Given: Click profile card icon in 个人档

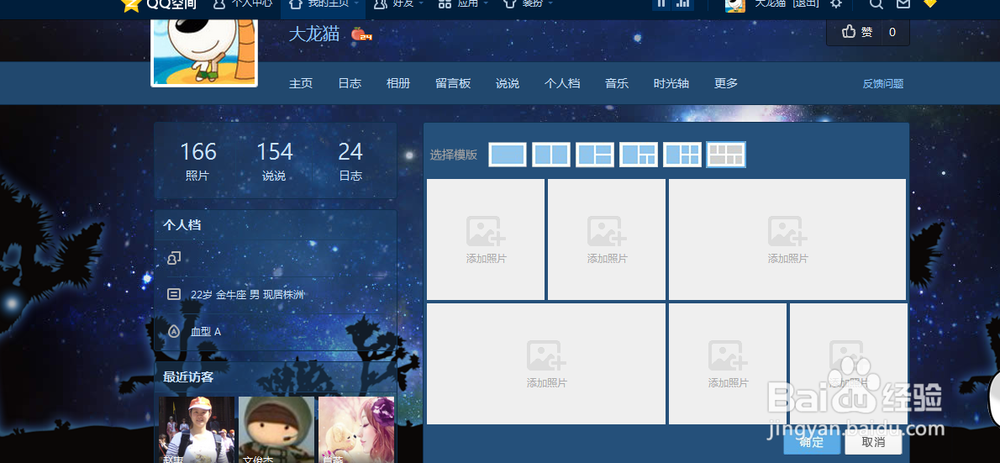Looking at the screenshot, I should 174,258.
